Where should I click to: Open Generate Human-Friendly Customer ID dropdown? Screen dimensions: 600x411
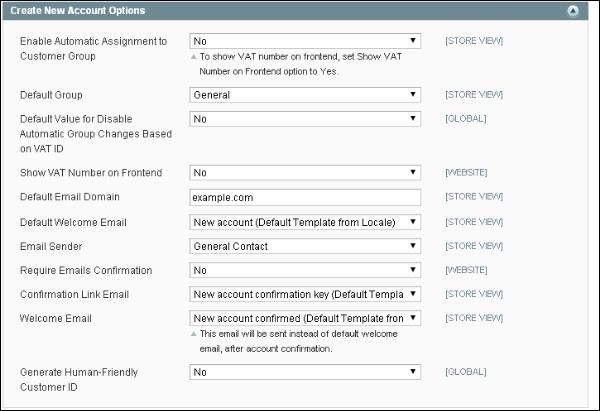[305, 372]
